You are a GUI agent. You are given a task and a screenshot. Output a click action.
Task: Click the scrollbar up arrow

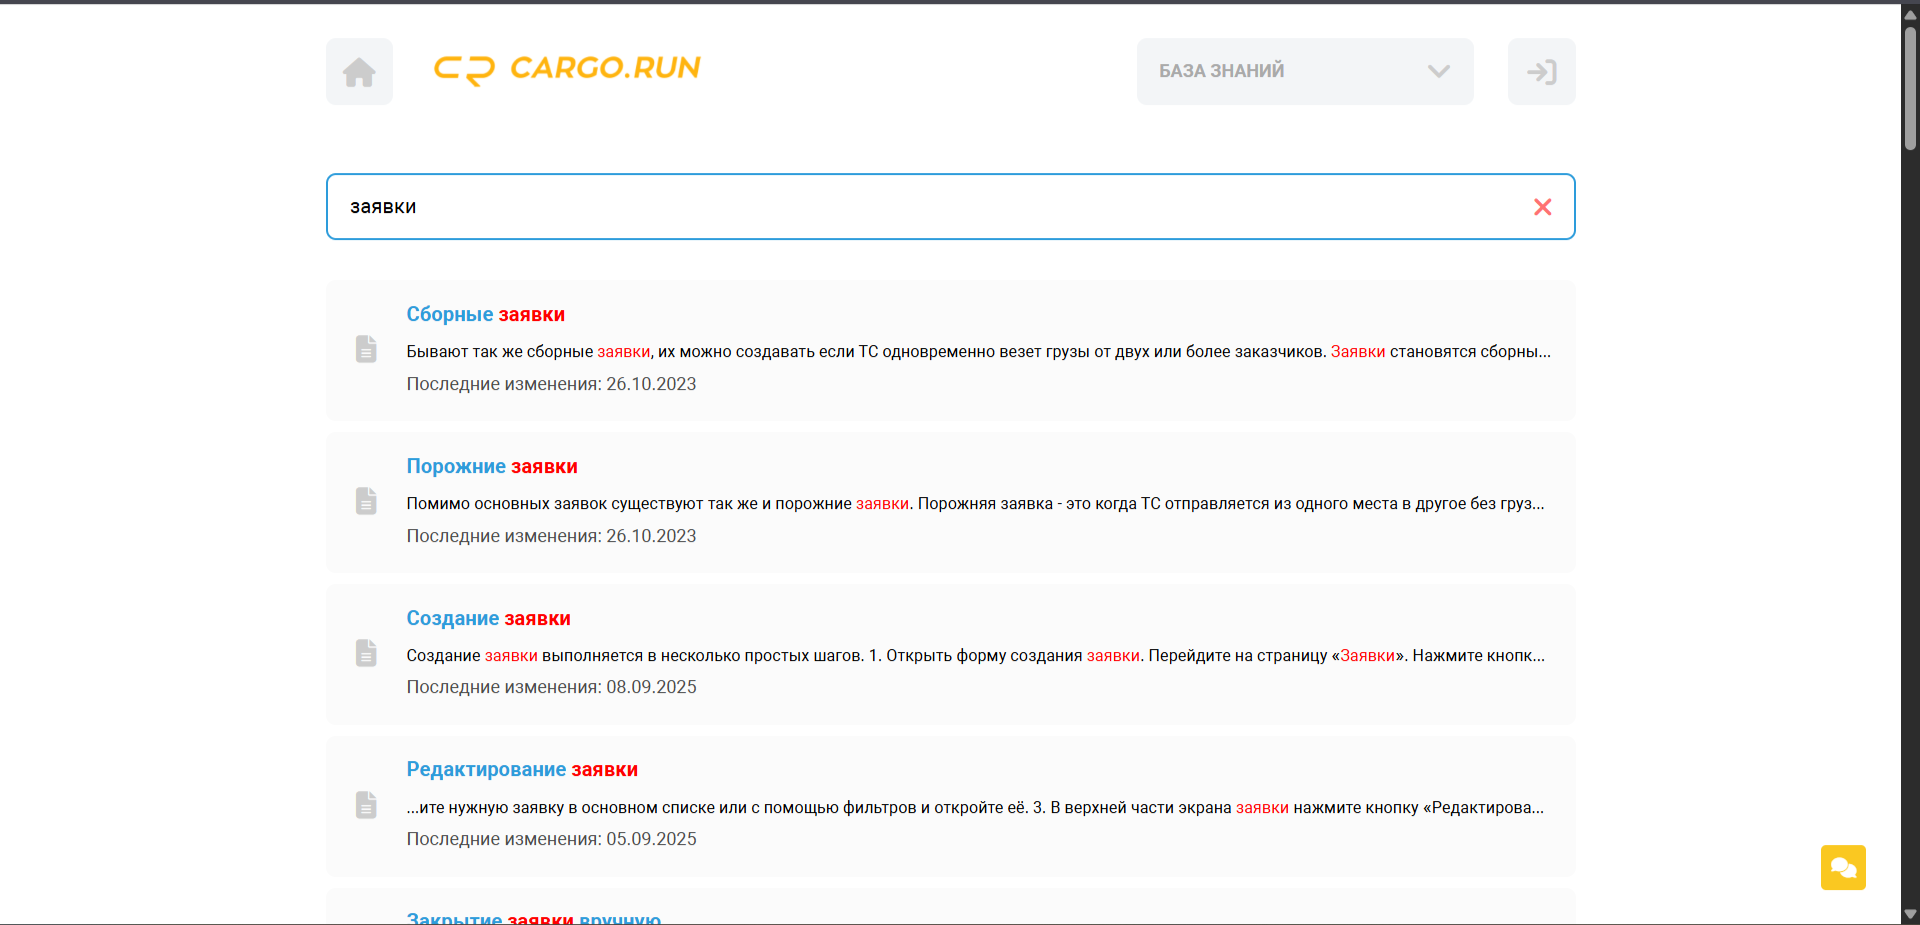pos(1910,14)
